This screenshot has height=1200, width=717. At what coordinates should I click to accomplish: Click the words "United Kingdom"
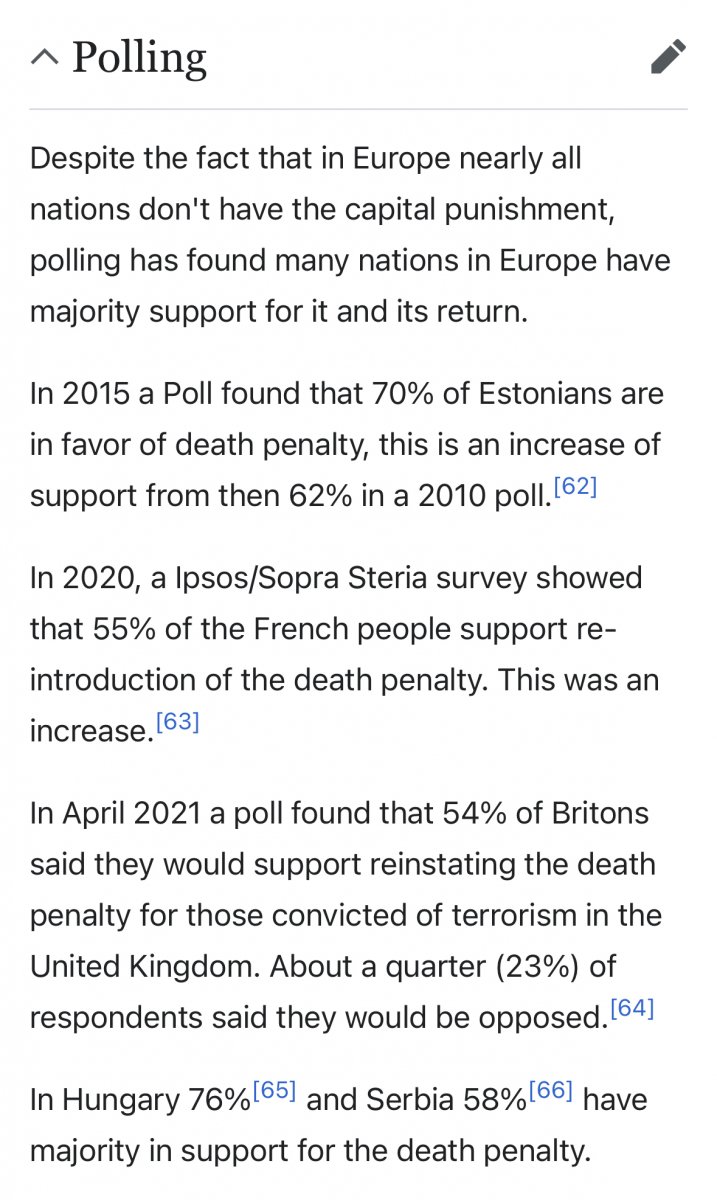pos(146,967)
